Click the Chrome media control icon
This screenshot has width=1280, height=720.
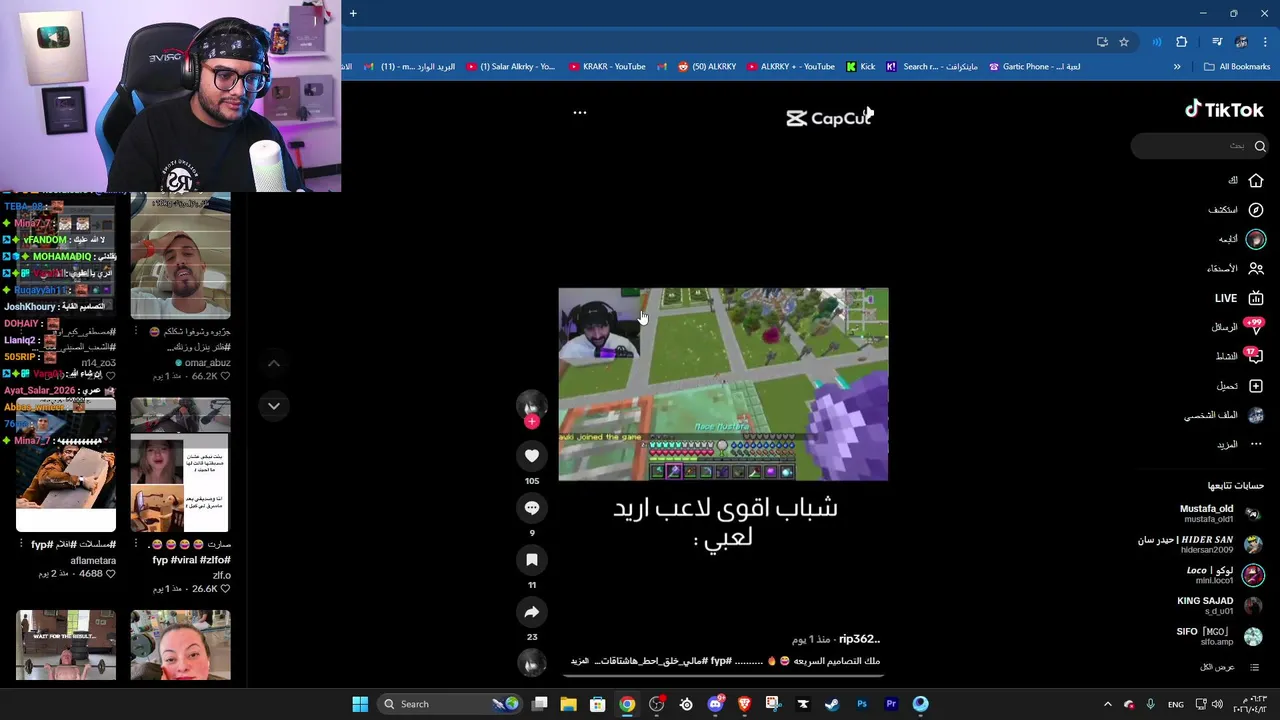coord(1217,42)
